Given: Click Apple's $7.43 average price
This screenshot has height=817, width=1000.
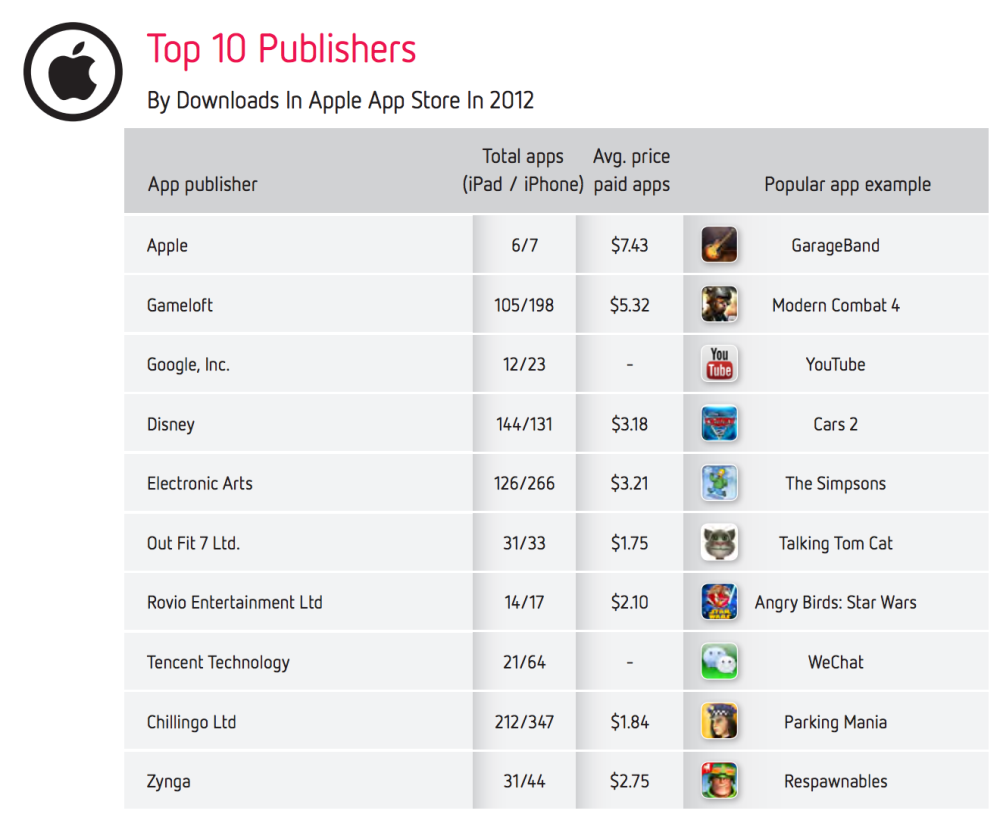Looking at the screenshot, I should [x=629, y=245].
